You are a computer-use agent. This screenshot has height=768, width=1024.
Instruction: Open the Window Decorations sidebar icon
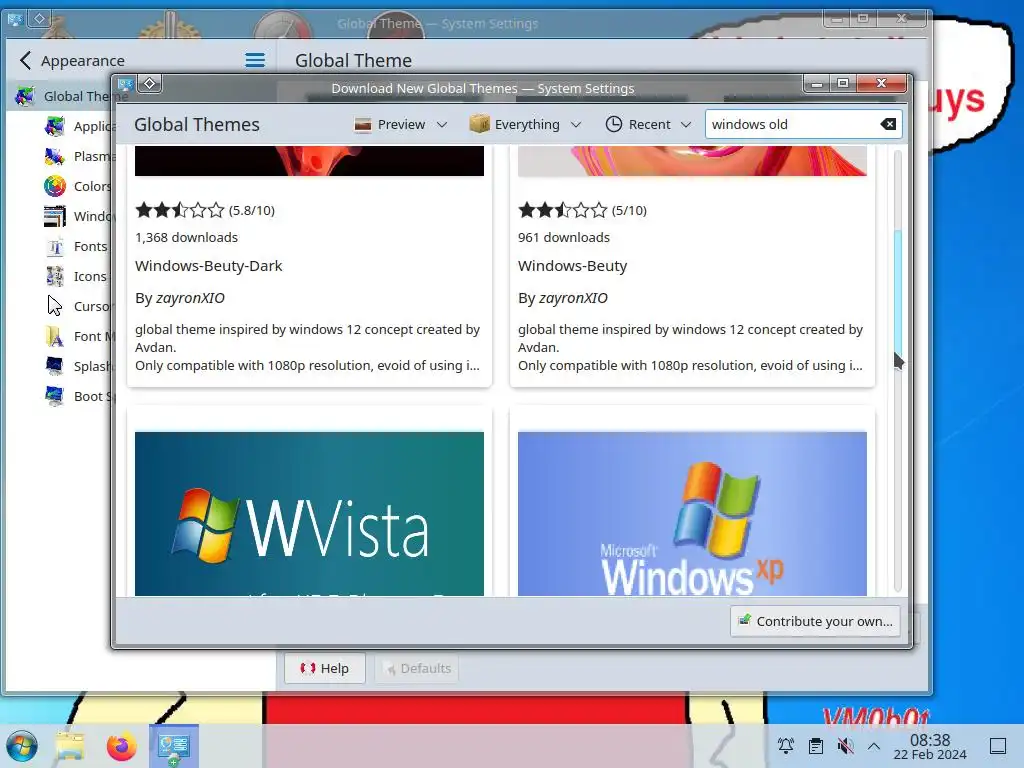[55, 216]
